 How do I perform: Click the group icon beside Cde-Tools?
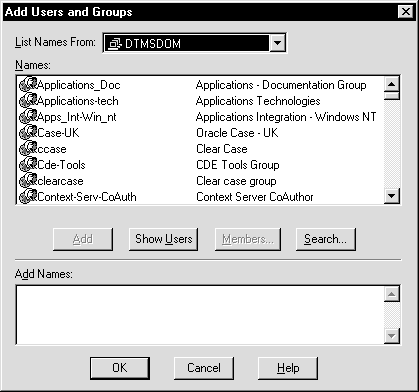pyautogui.click(x=28, y=165)
